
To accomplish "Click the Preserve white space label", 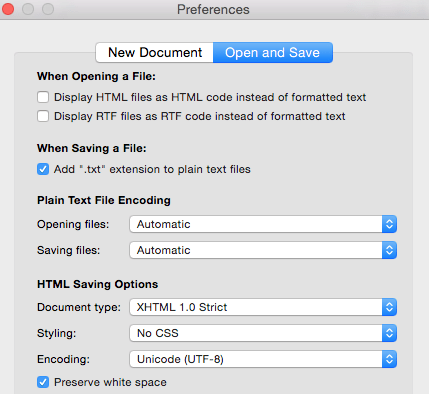I will (110, 382).
